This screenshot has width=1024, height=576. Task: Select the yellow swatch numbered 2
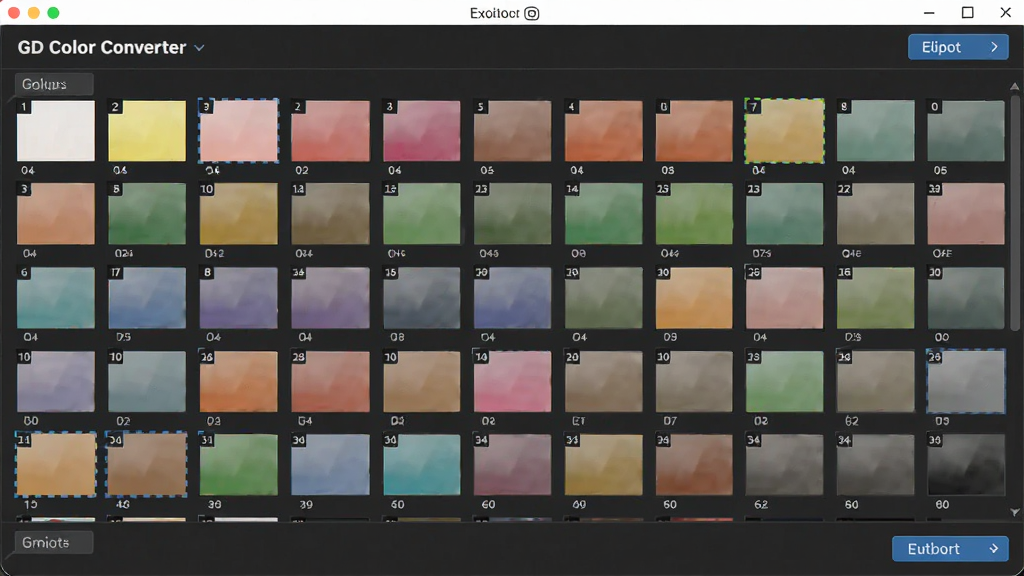[147, 131]
